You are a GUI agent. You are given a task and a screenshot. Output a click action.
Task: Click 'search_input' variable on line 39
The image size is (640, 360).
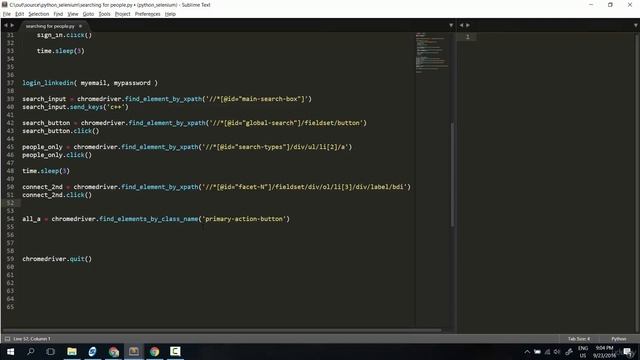(44, 99)
